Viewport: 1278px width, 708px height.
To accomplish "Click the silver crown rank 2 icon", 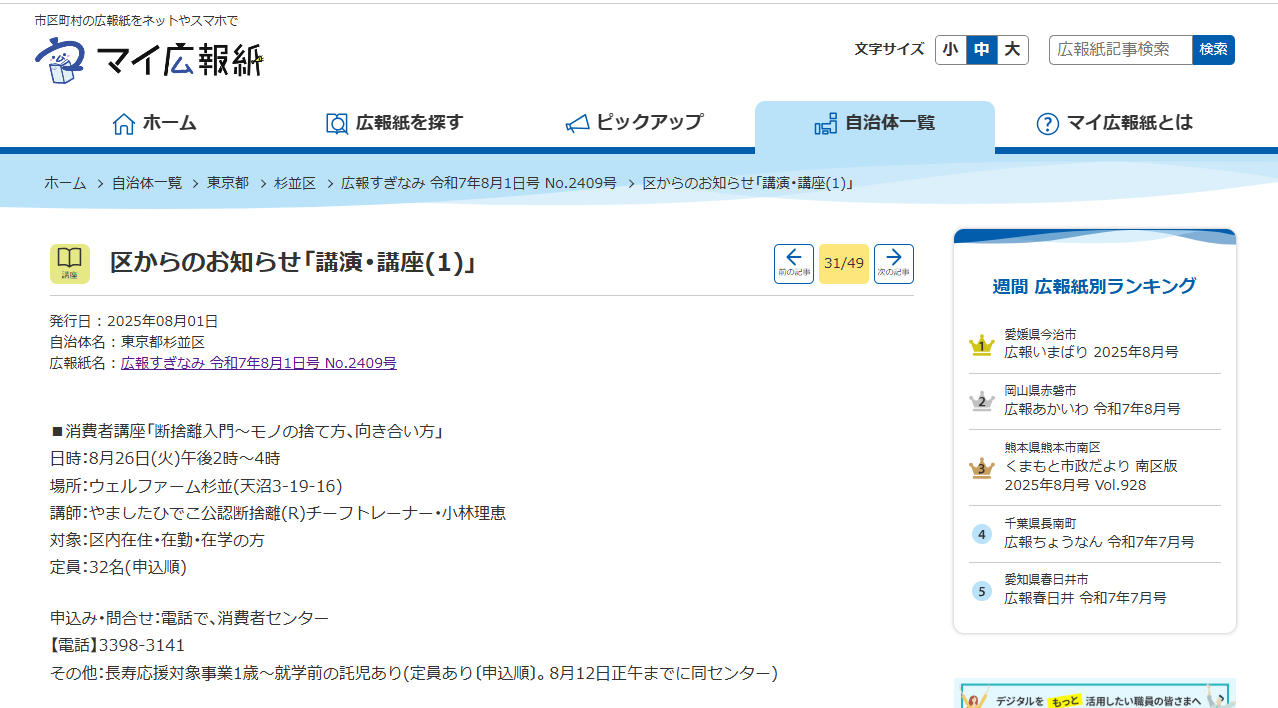I will point(981,402).
